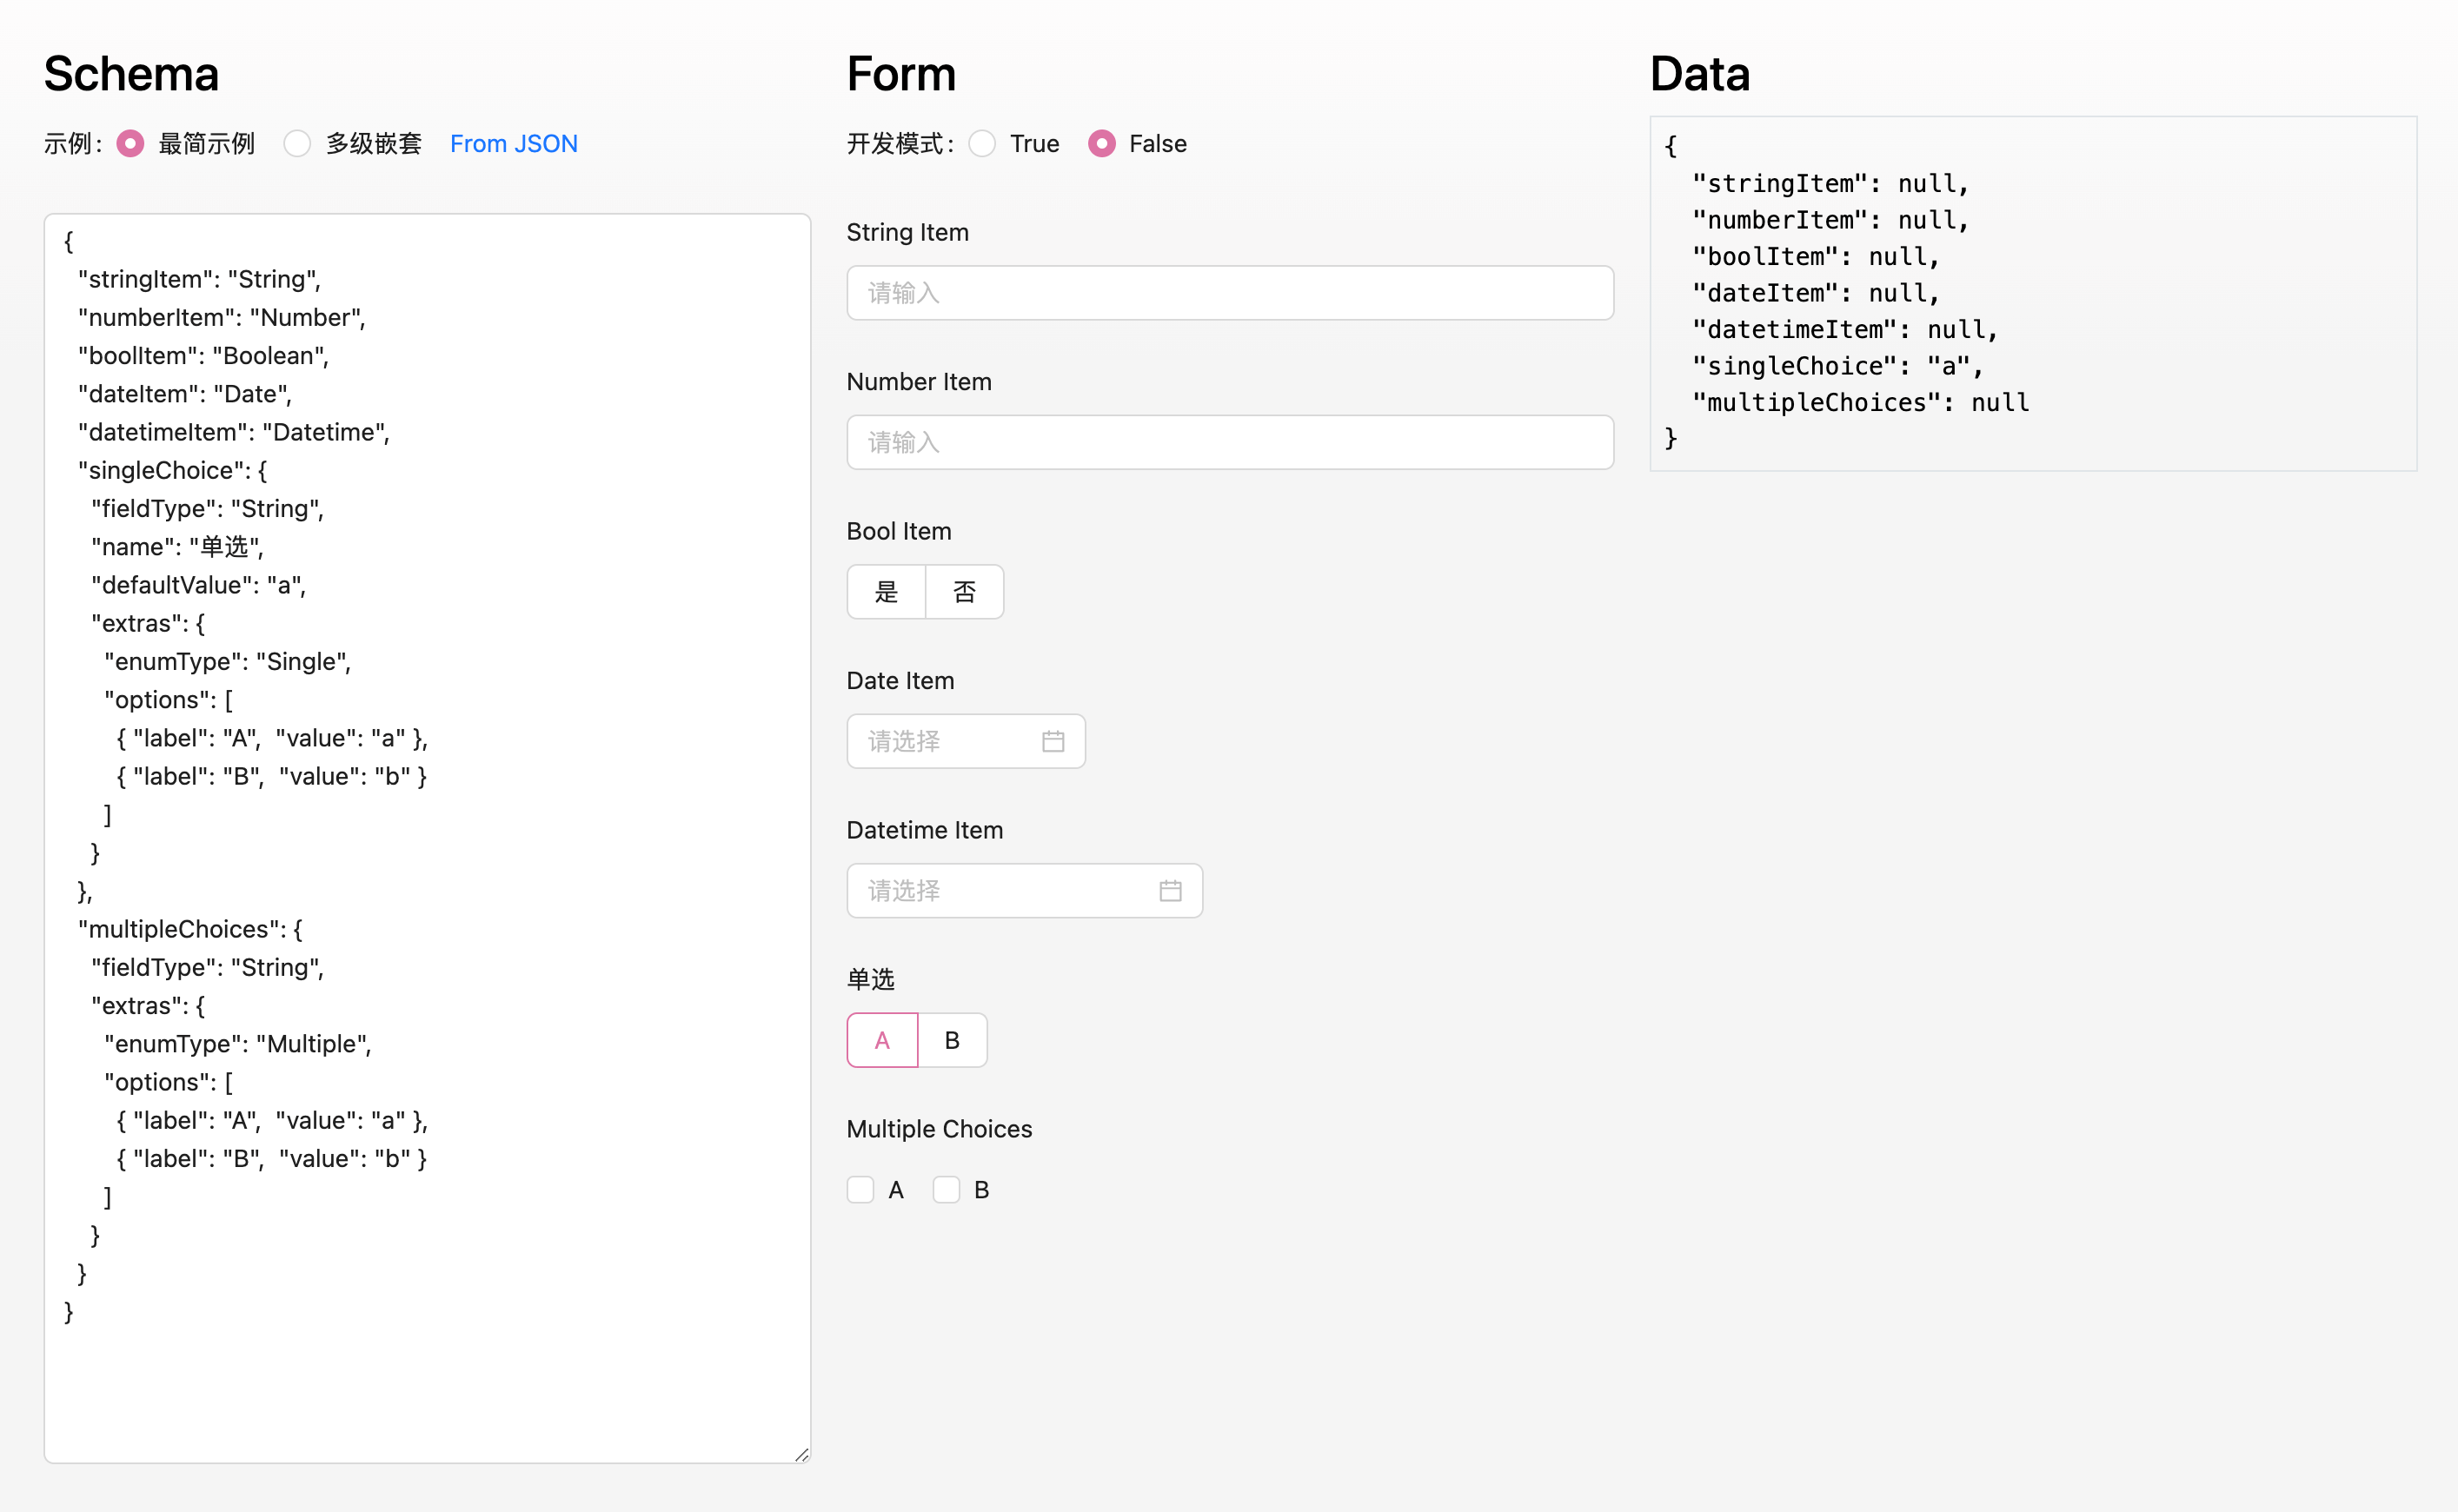Click the "multipleChoices": { schema line
The image size is (2458, 1512).
(190, 929)
